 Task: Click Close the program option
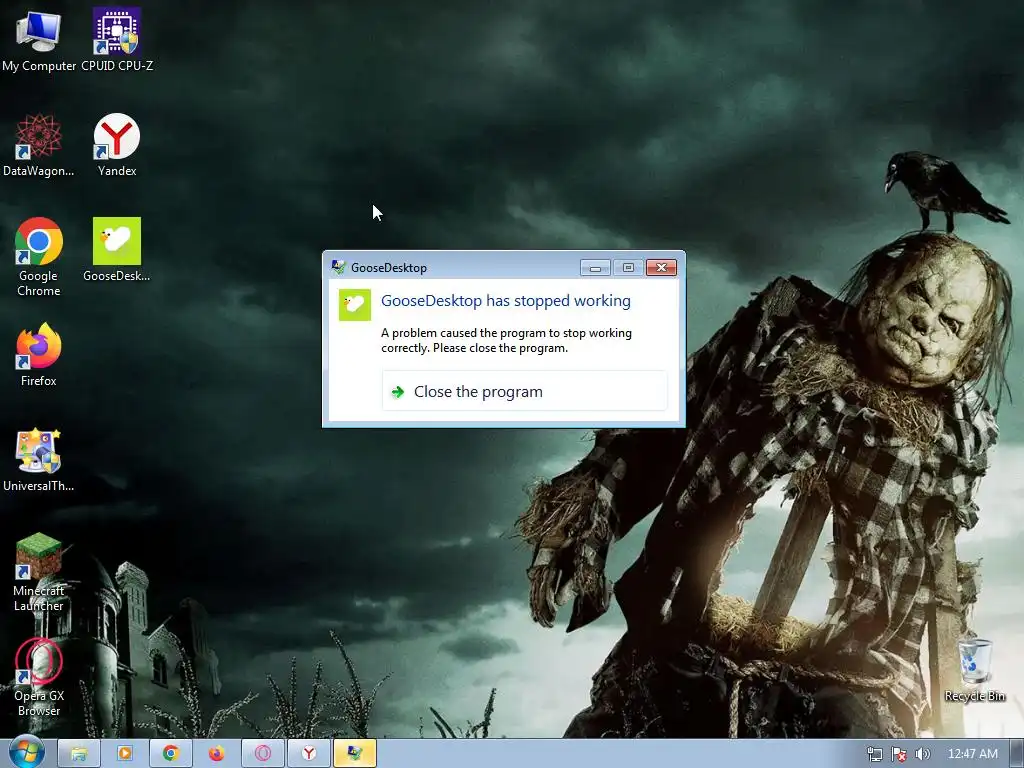[524, 391]
